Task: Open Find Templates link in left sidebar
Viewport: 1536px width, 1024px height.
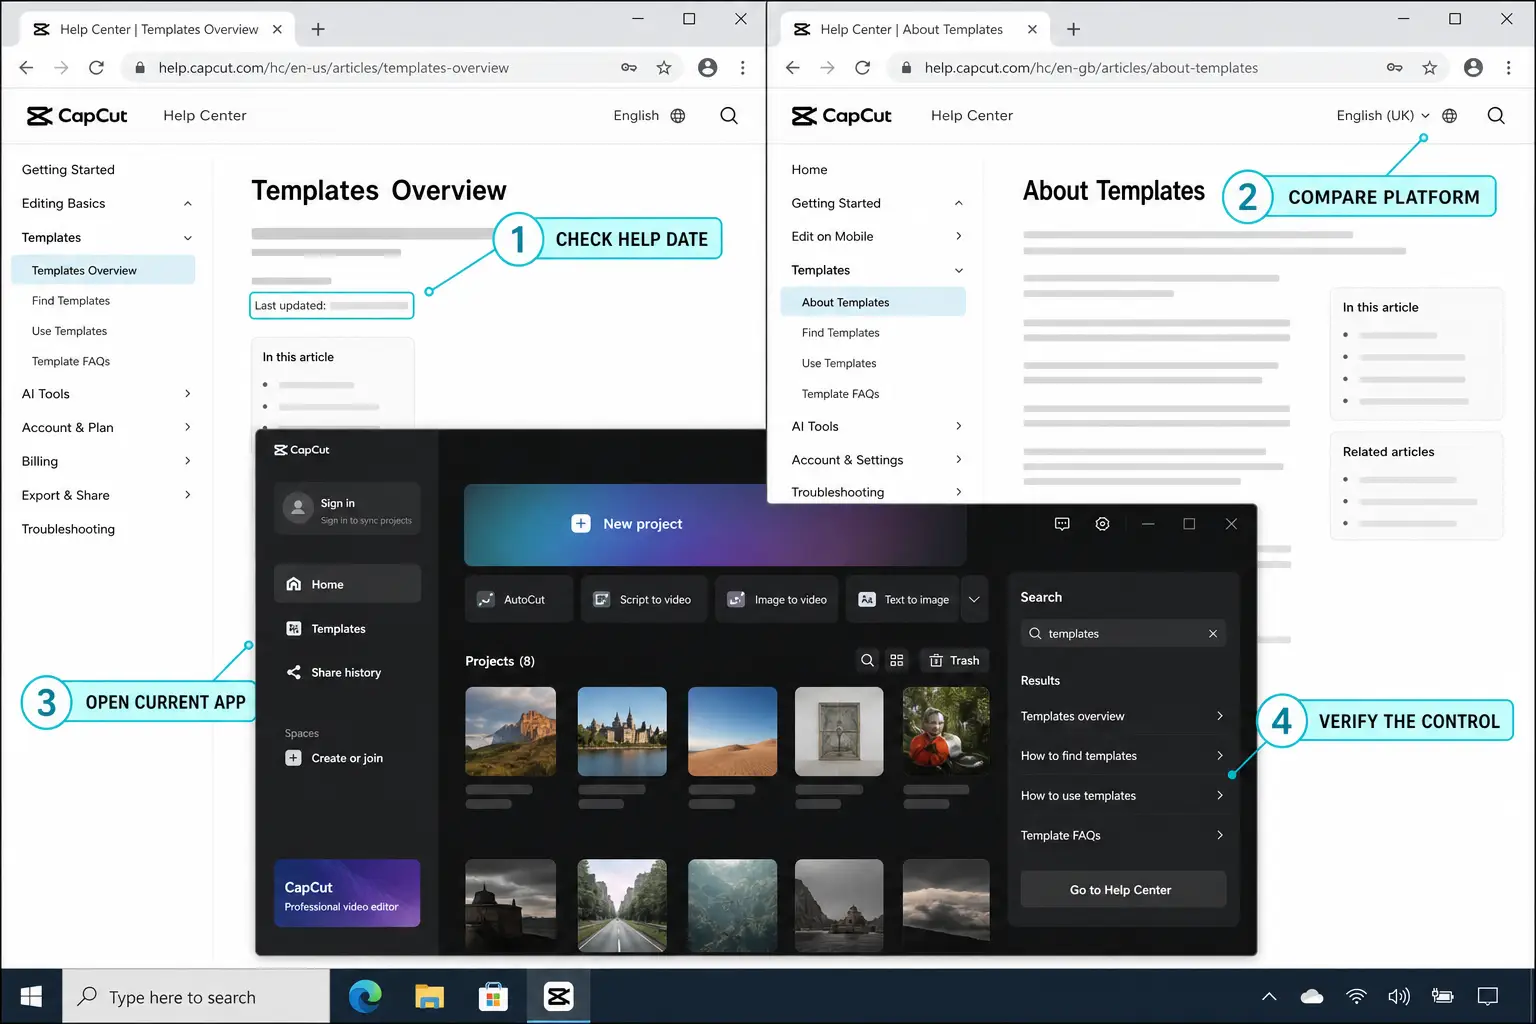Action: 71,301
